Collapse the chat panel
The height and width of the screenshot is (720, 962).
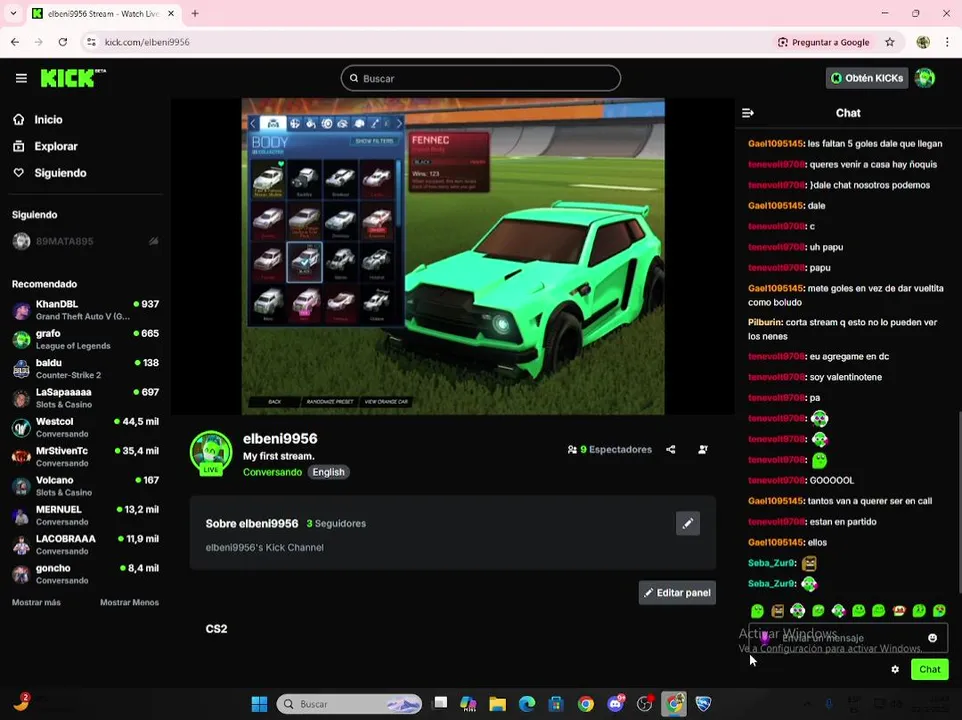click(748, 113)
